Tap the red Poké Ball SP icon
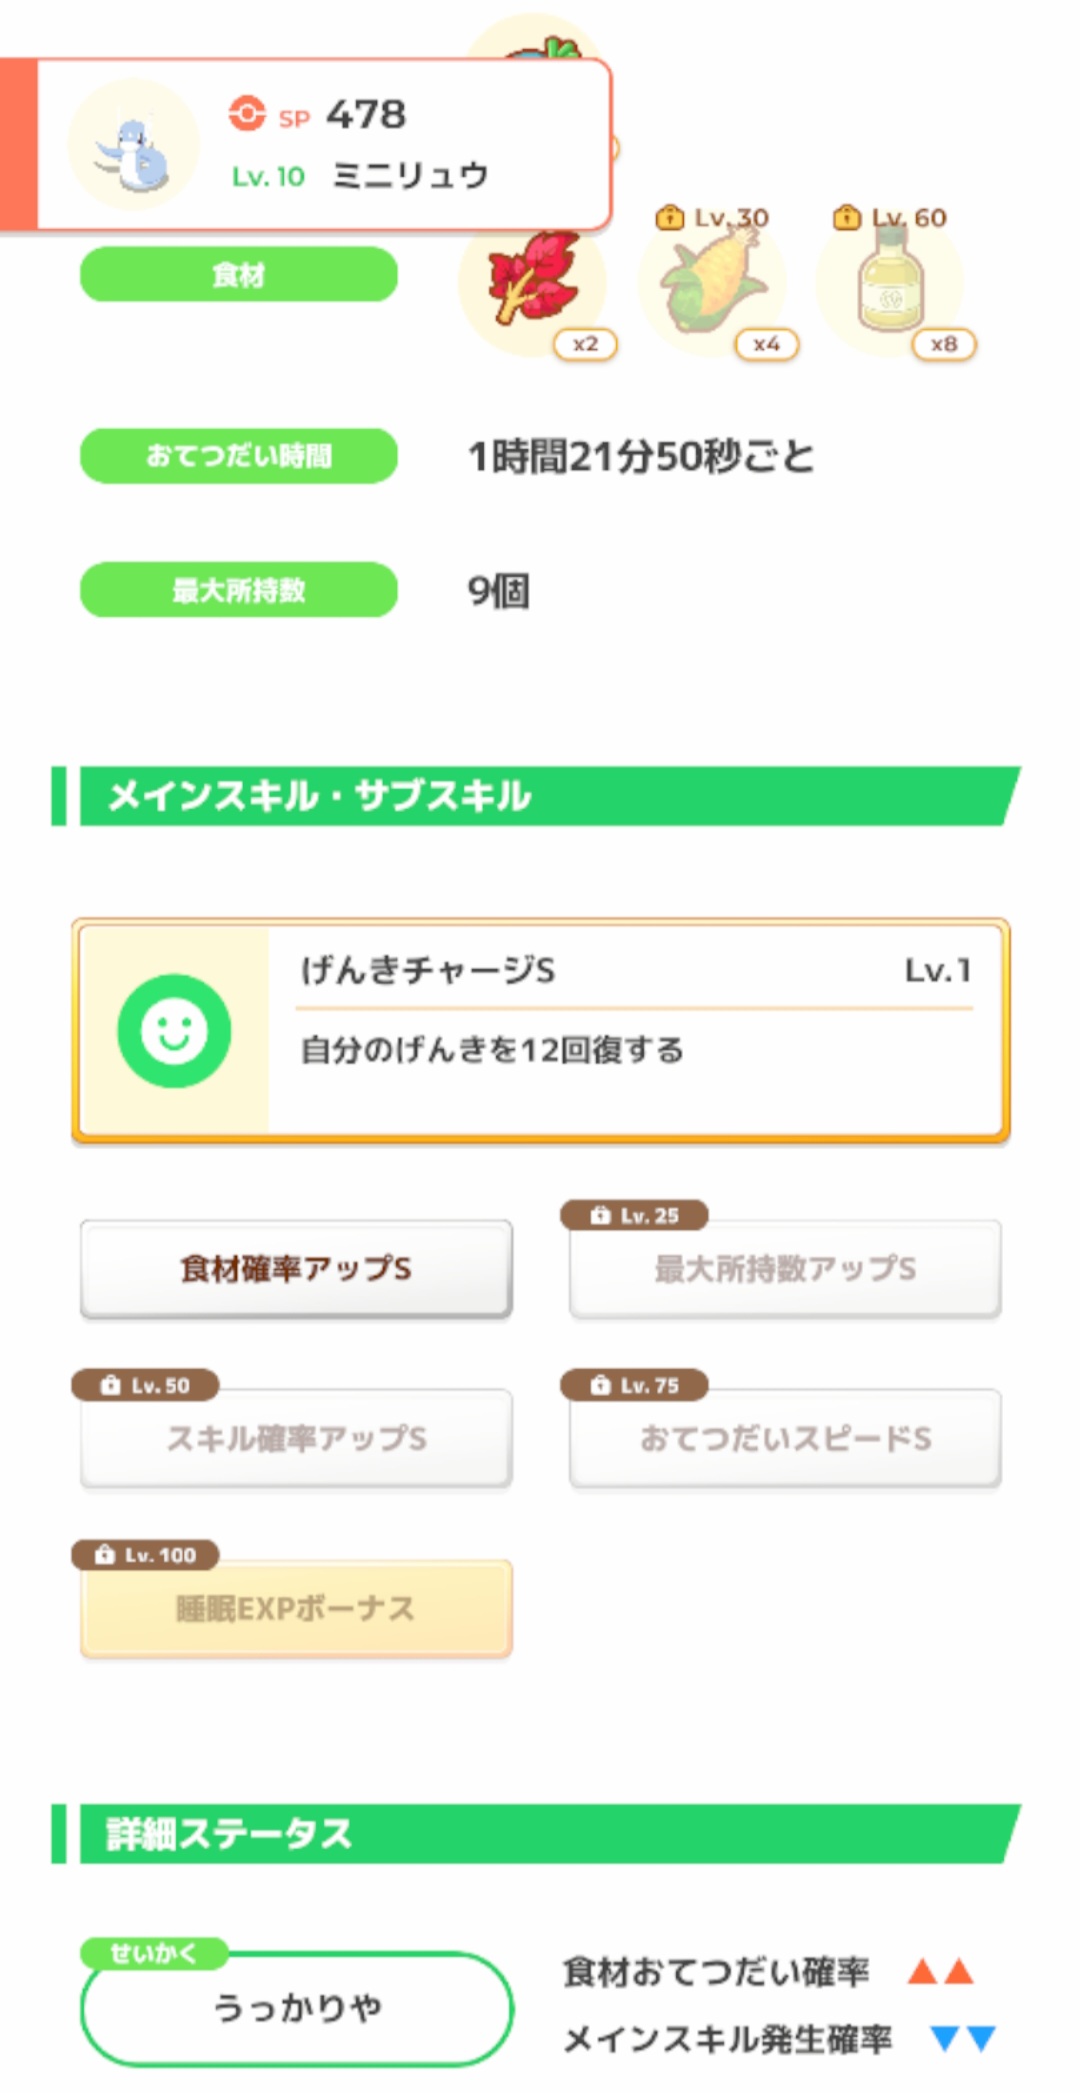This screenshot has width=1080, height=2093. [x=247, y=114]
